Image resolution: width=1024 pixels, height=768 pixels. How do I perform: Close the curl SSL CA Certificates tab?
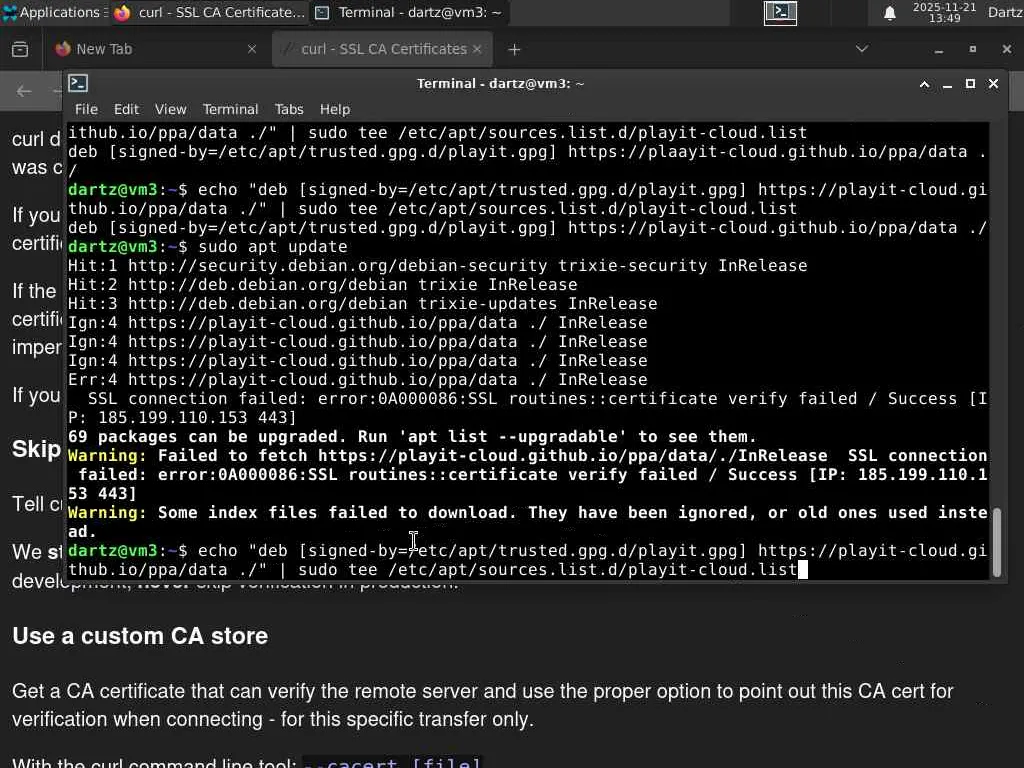477,49
